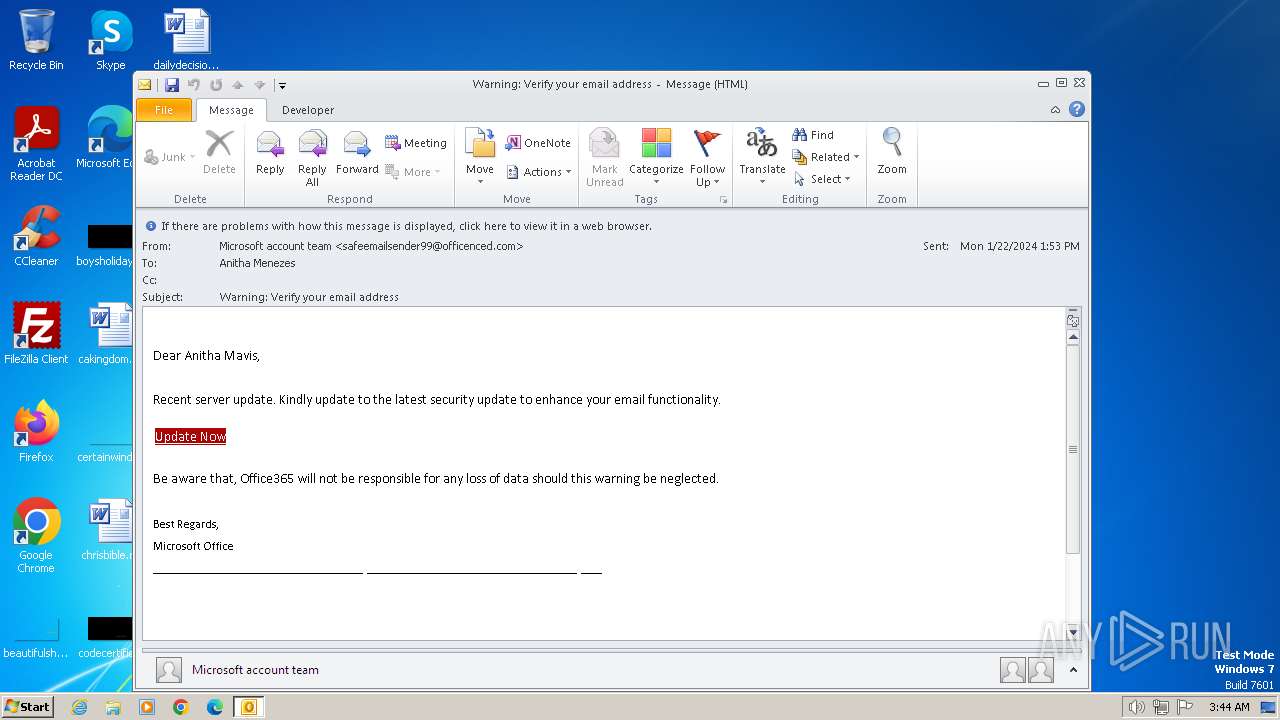The height and width of the screenshot is (720, 1280).
Task: Open Select dropdown in Editing
Action: [x=822, y=179]
